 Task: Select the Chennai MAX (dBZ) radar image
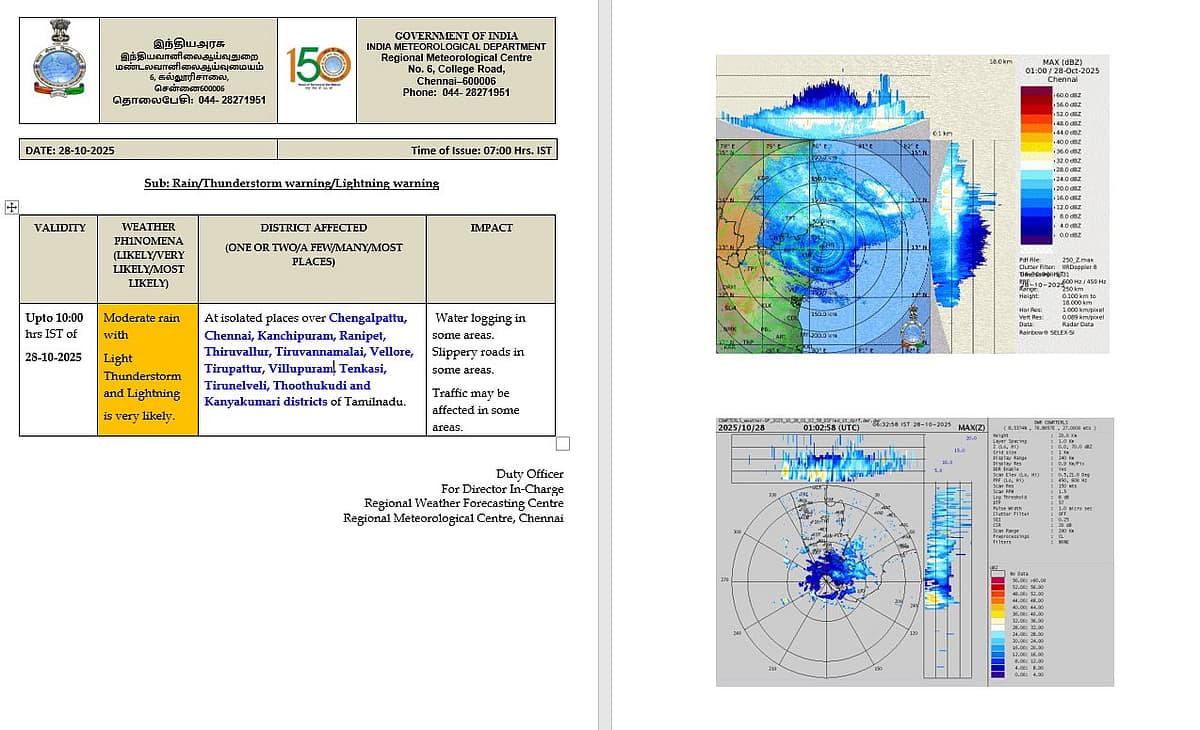coord(912,204)
